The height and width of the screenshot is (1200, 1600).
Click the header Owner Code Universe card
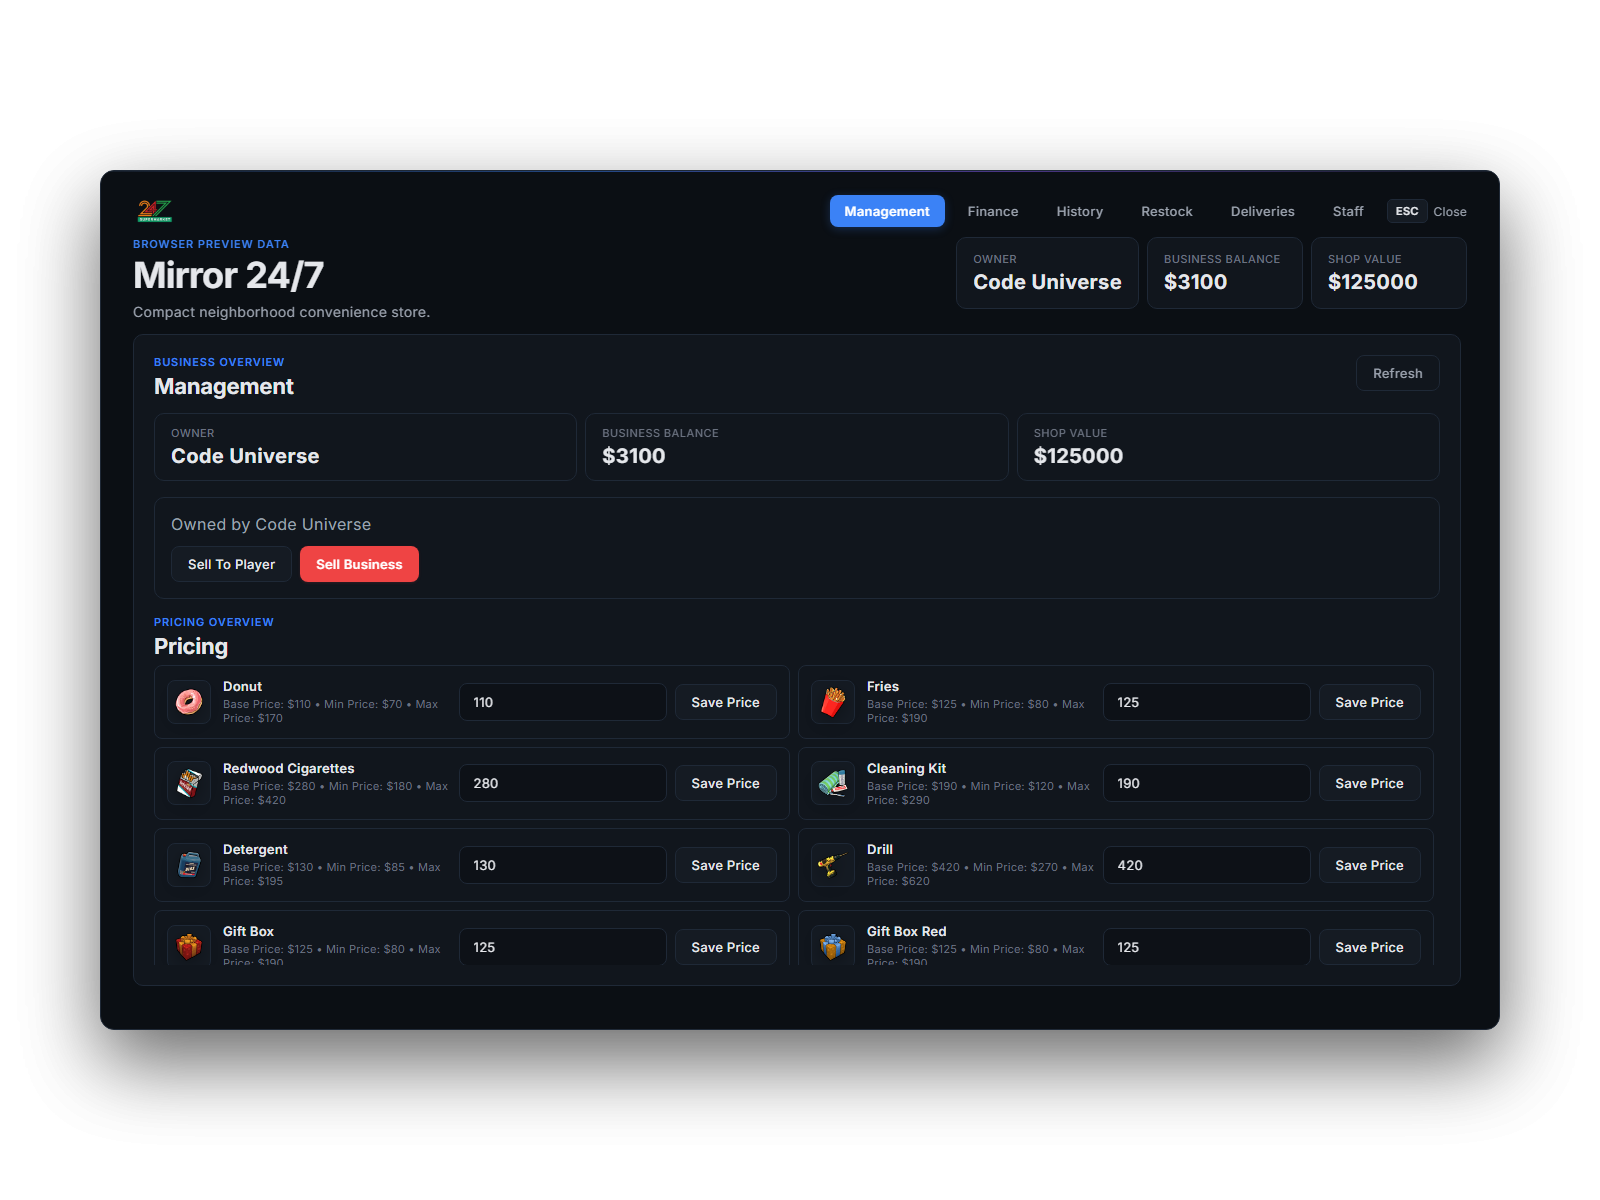(1047, 273)
